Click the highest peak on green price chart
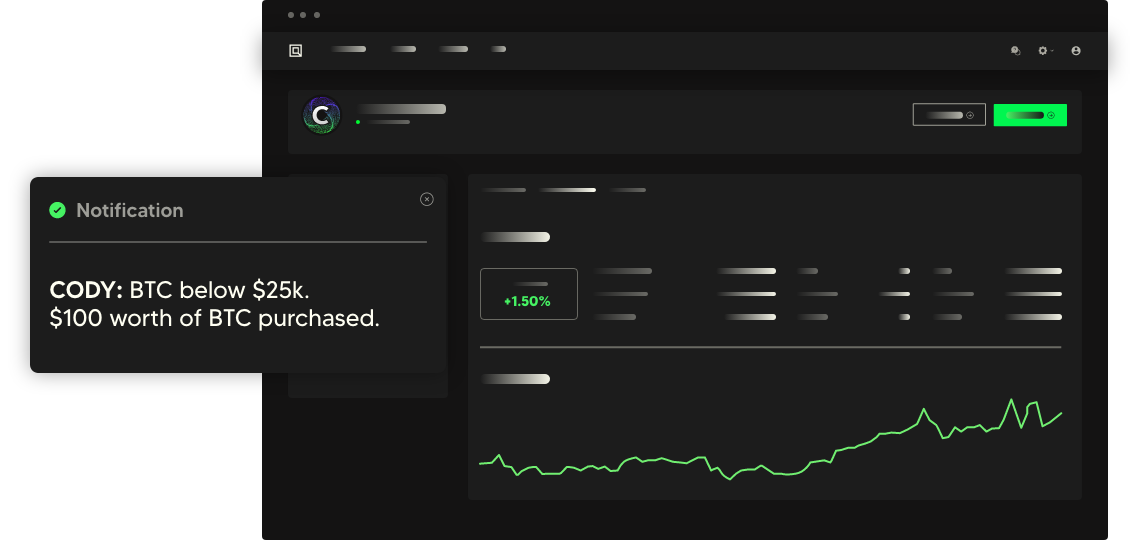This screenshot has height=540, width=1138. click(1013, 400)
